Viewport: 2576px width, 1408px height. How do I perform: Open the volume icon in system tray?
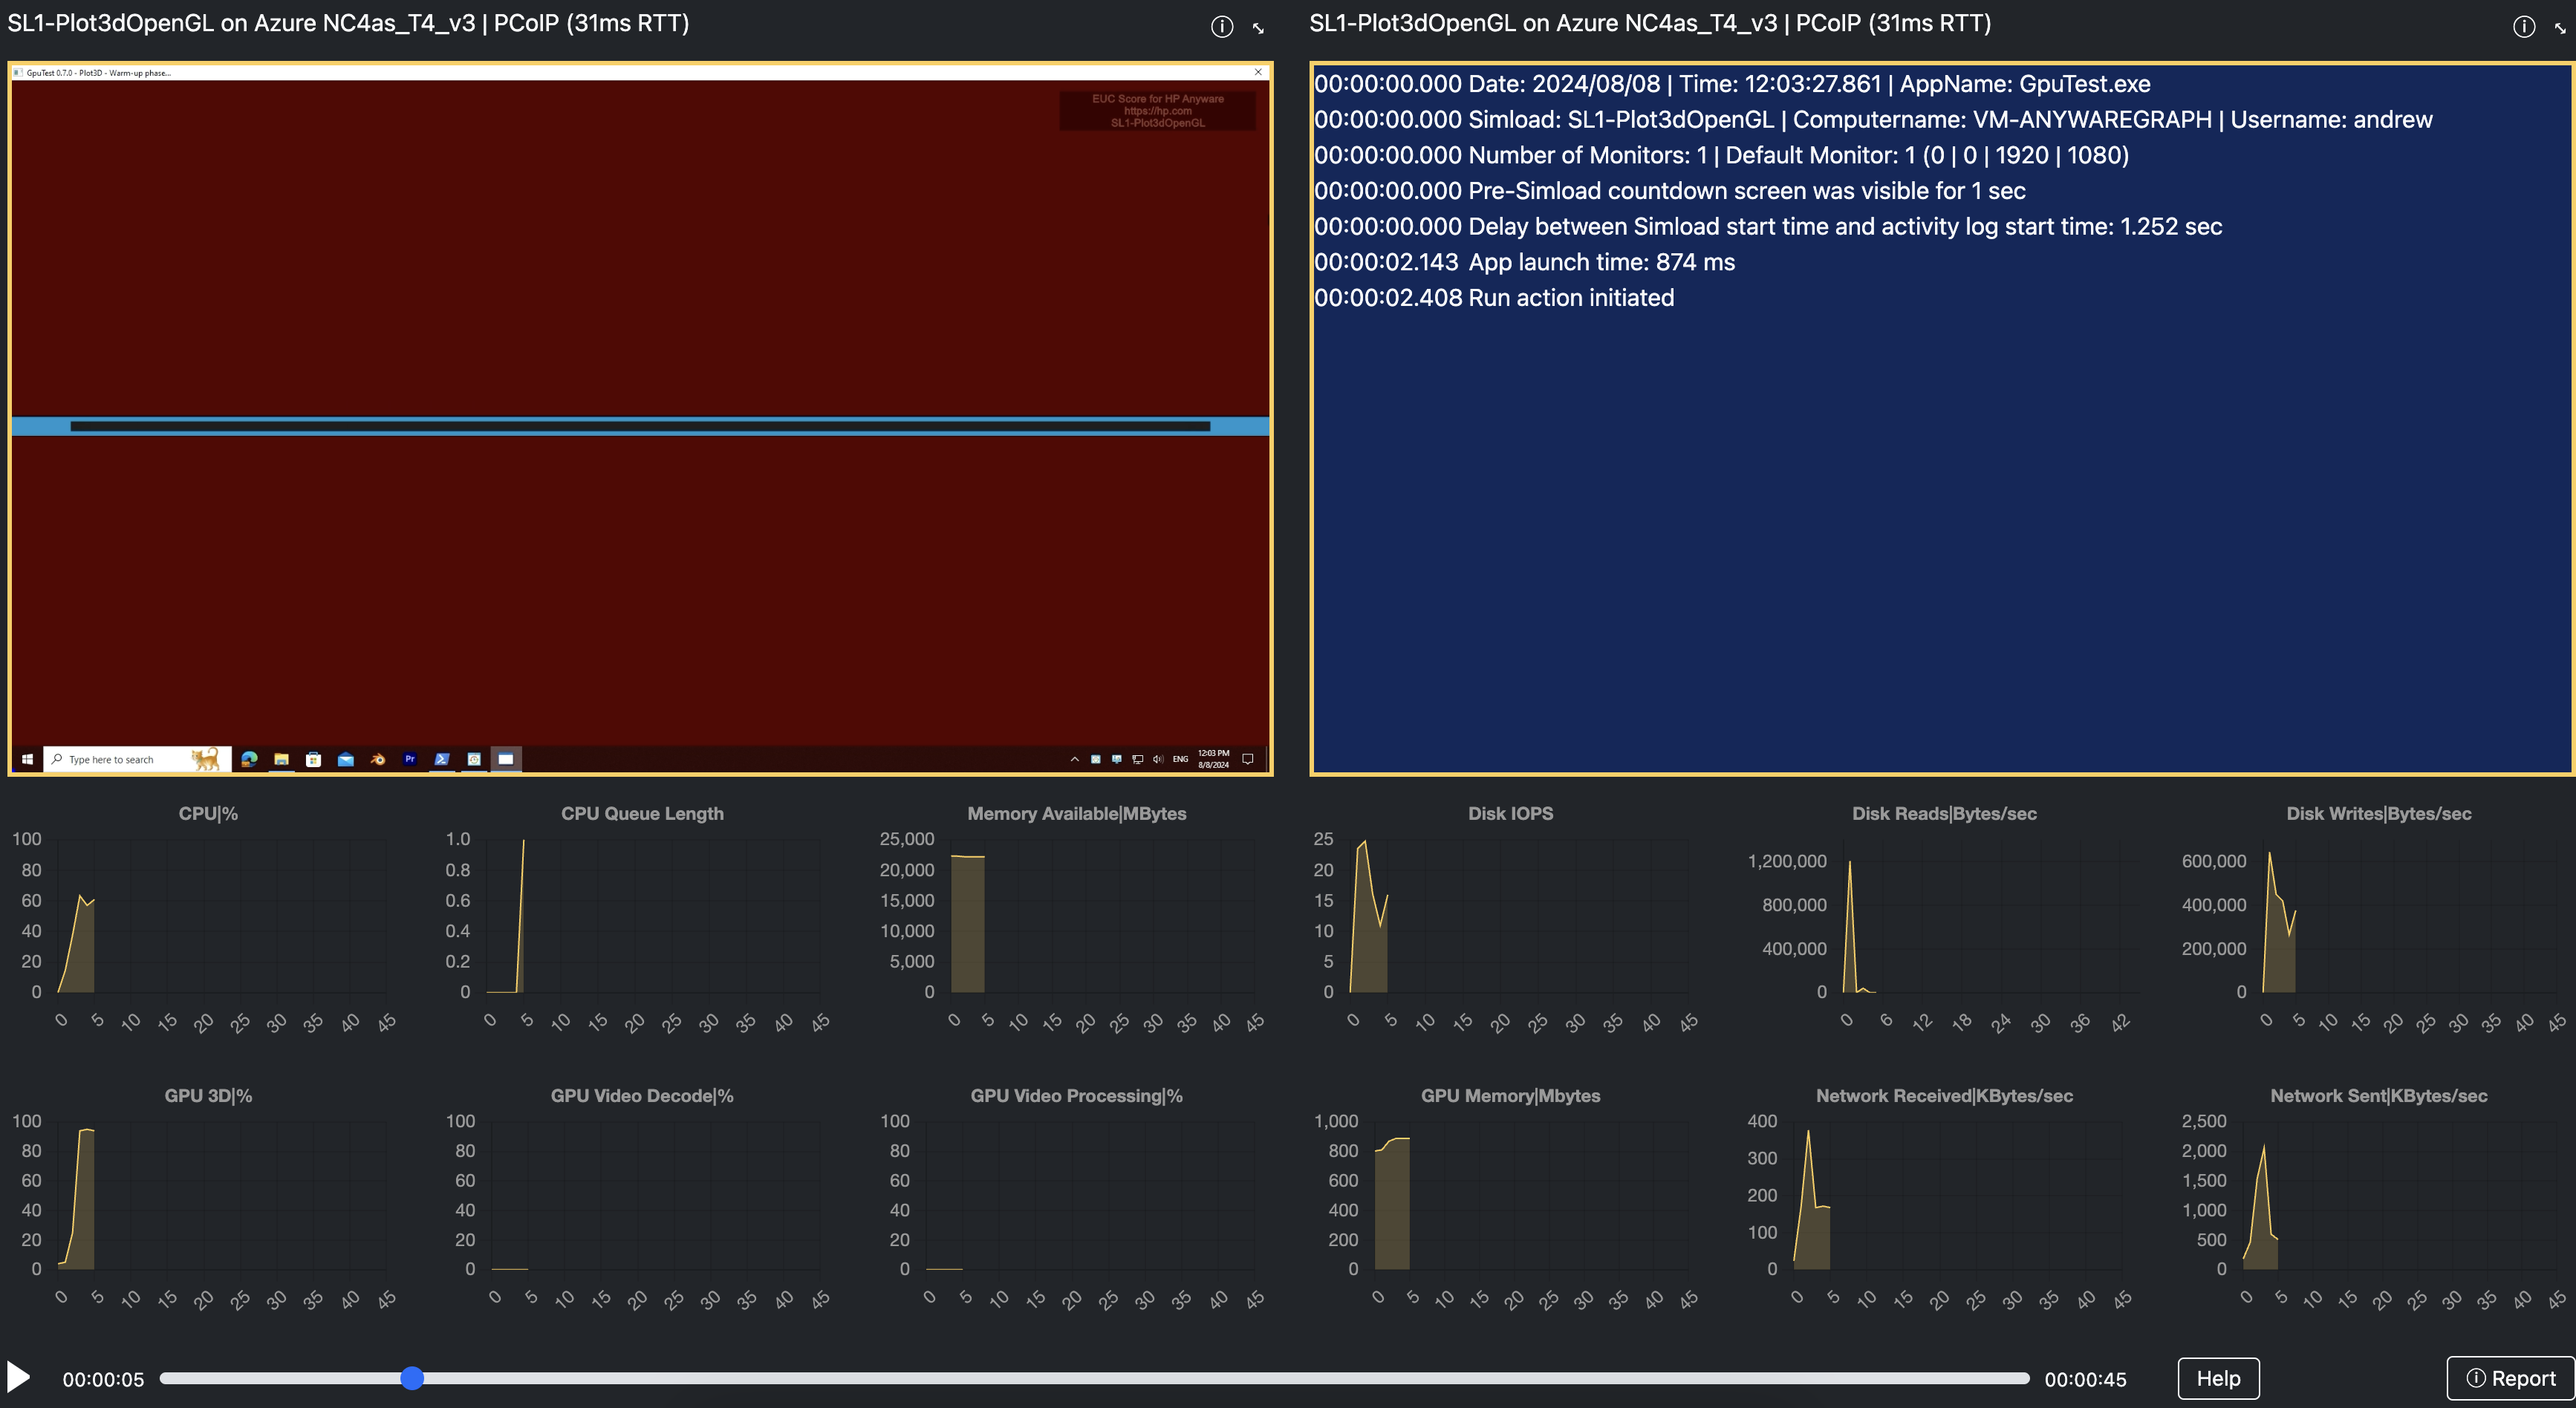pyautogui.click(x=1157, y=759)
